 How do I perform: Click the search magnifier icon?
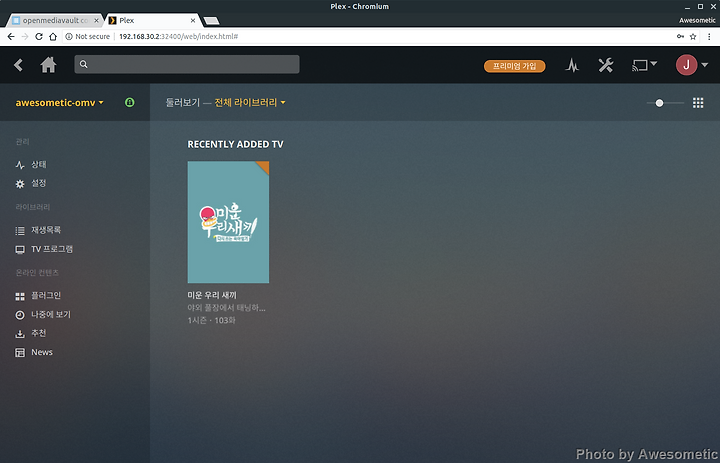[x=84, y=64]
